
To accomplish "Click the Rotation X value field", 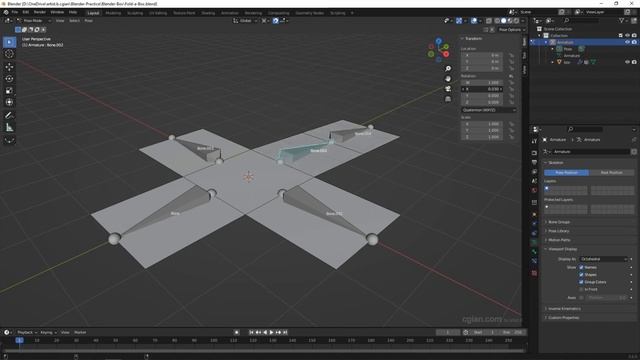I will click(x=482, y=89).
